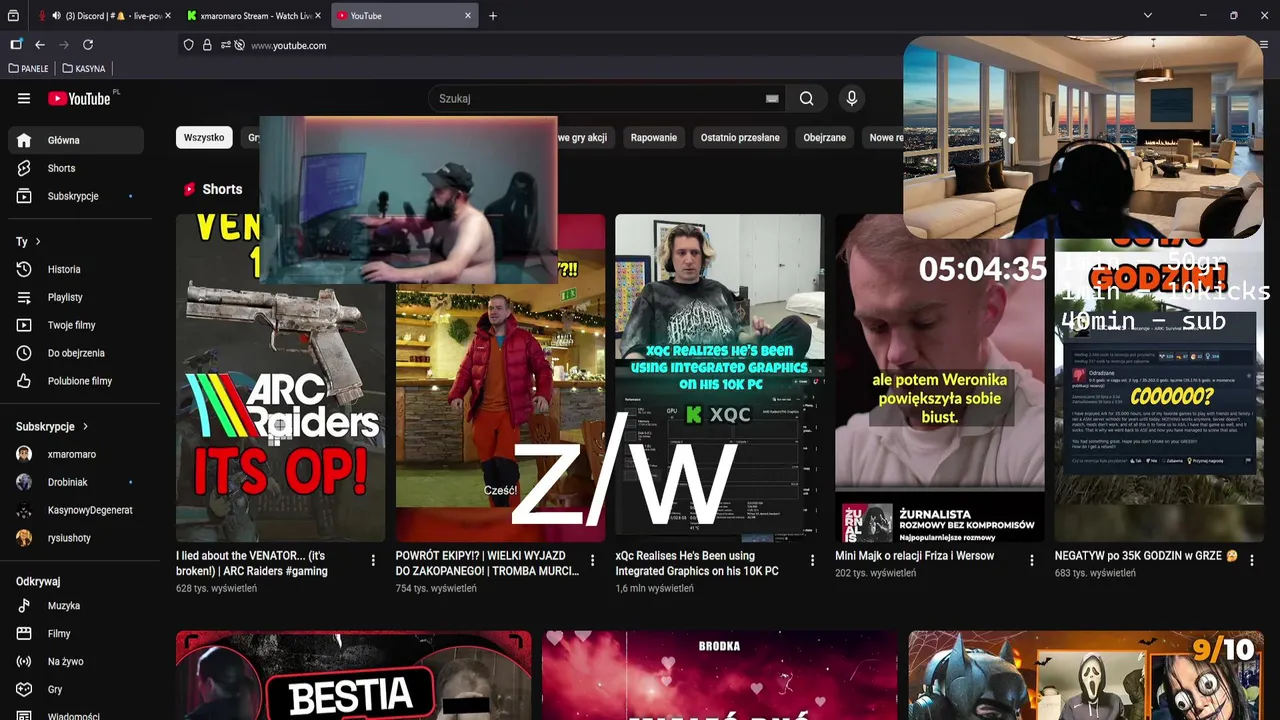Start voice search with microphone icon
The image size is (1280, 720).
[852, 98]
